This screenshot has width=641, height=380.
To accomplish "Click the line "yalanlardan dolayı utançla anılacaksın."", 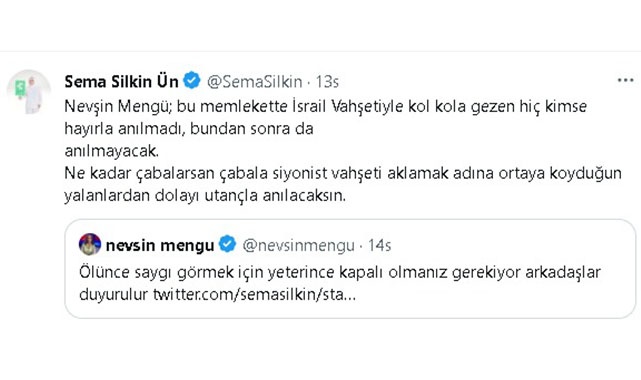I will click(205, 195).
